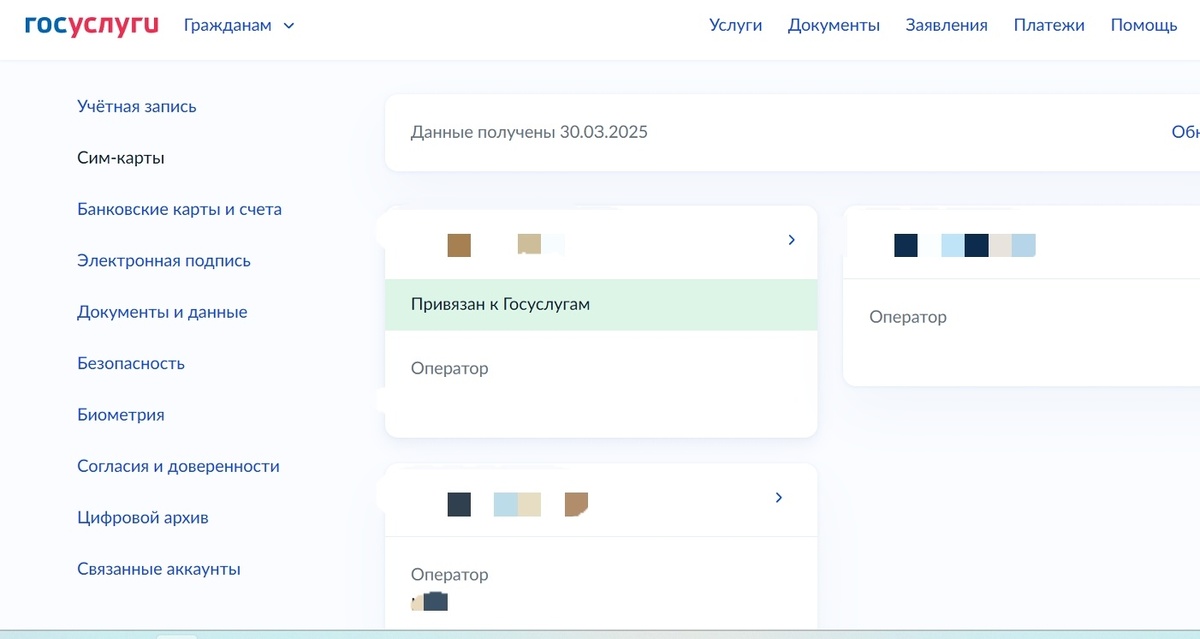Select Сим-карты in the sidebar
Image resolution: width=1200 pixels, height=639 pixels.
pos(121,158)
